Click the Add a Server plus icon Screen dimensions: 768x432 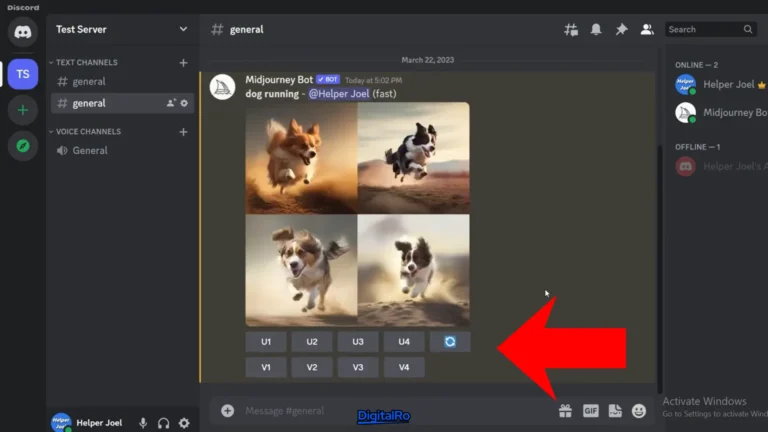click(22, 109)
